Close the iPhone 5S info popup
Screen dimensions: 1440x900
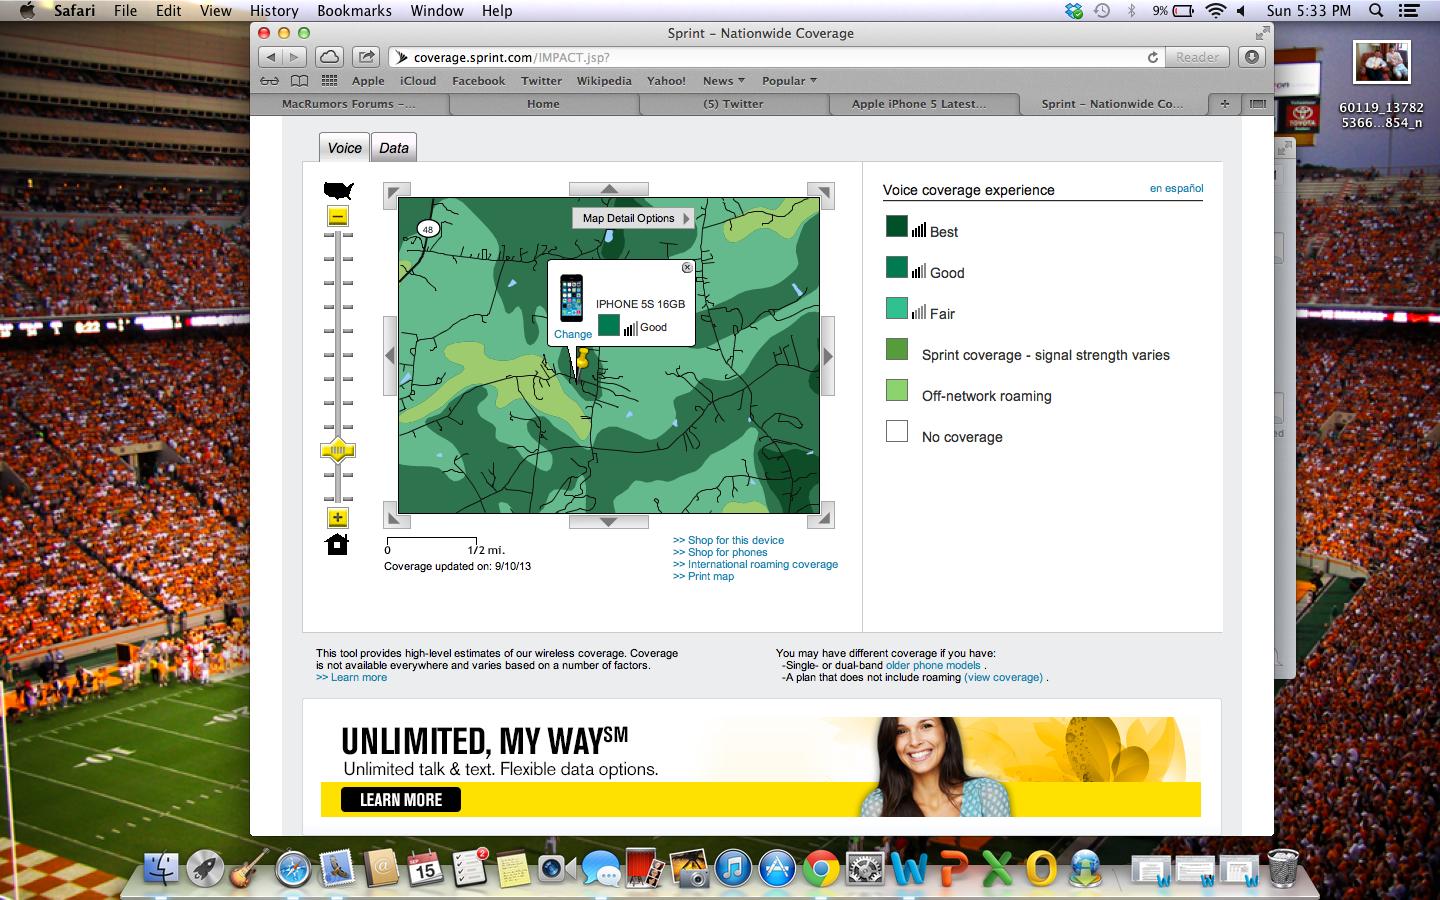coord(687,268)
